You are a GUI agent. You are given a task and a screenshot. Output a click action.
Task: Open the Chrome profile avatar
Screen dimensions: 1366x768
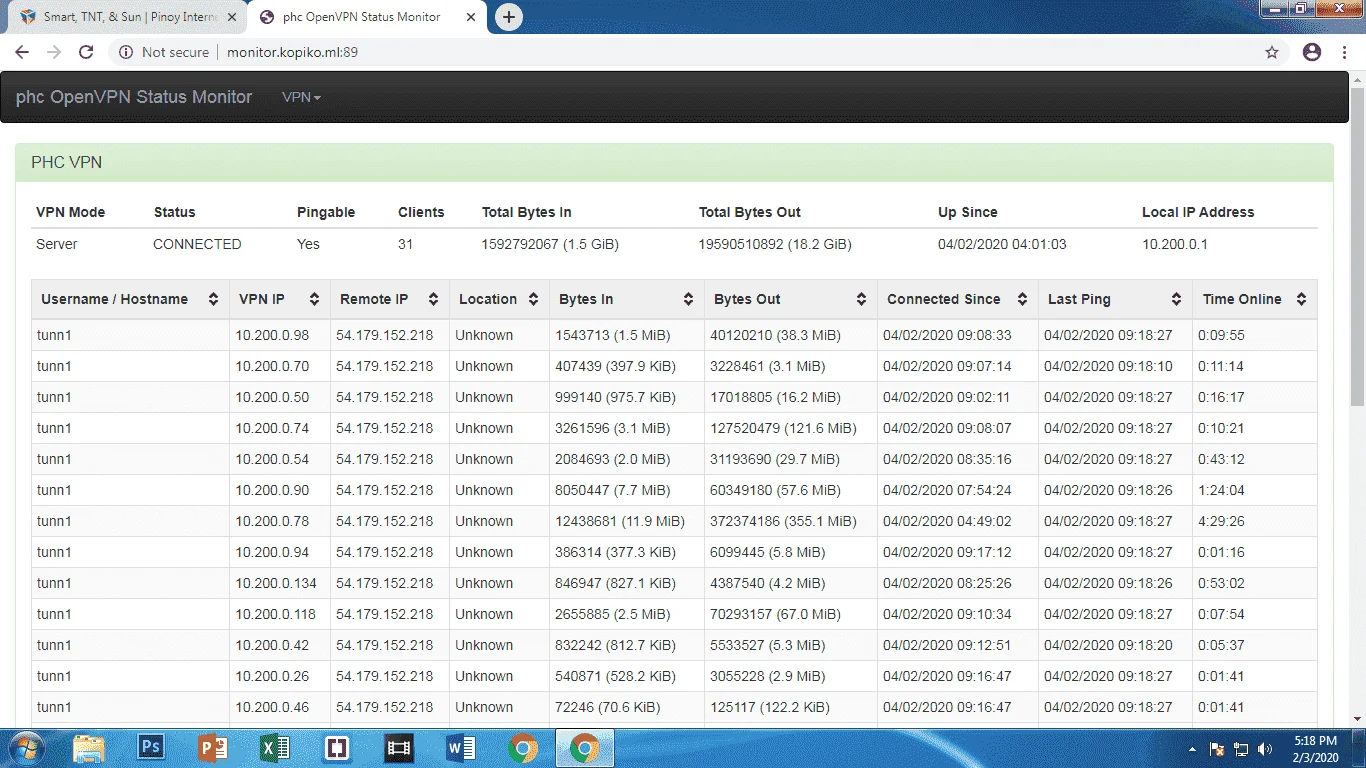(1312, 52)
